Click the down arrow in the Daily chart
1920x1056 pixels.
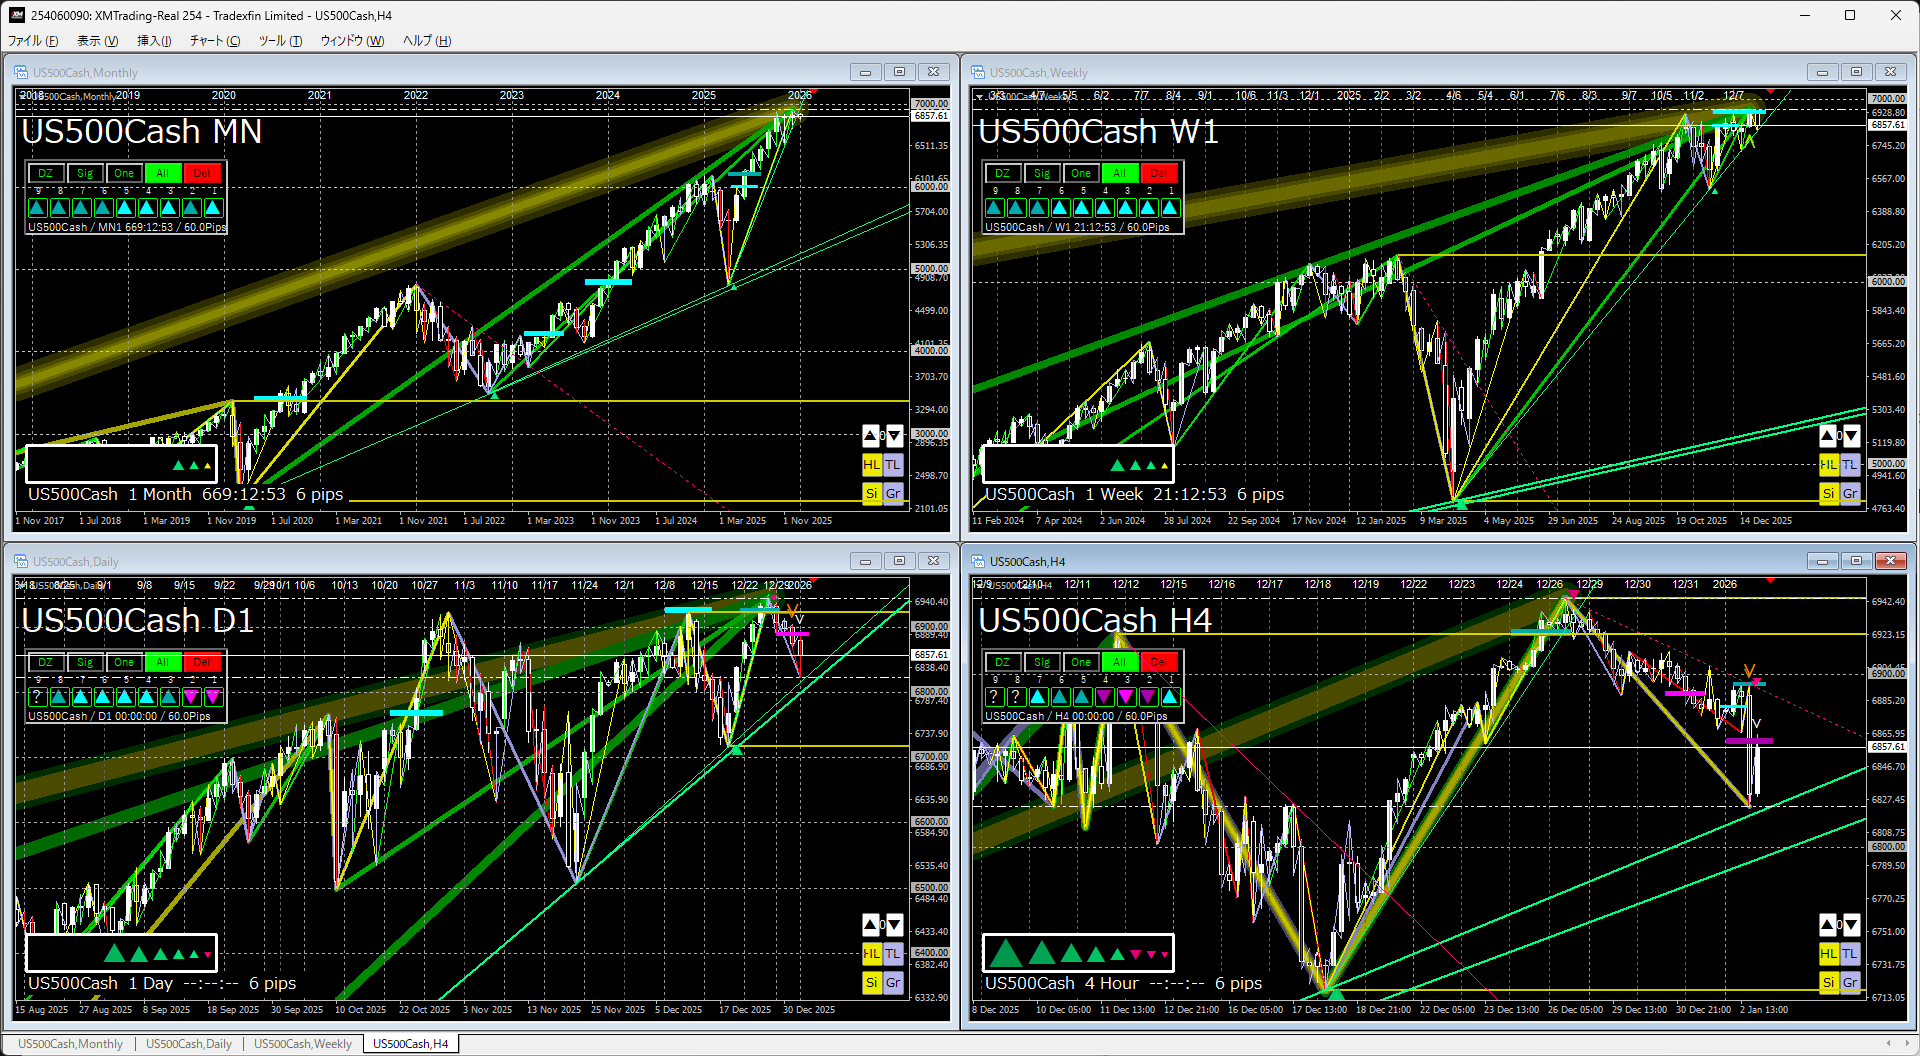tap(895, 925)
